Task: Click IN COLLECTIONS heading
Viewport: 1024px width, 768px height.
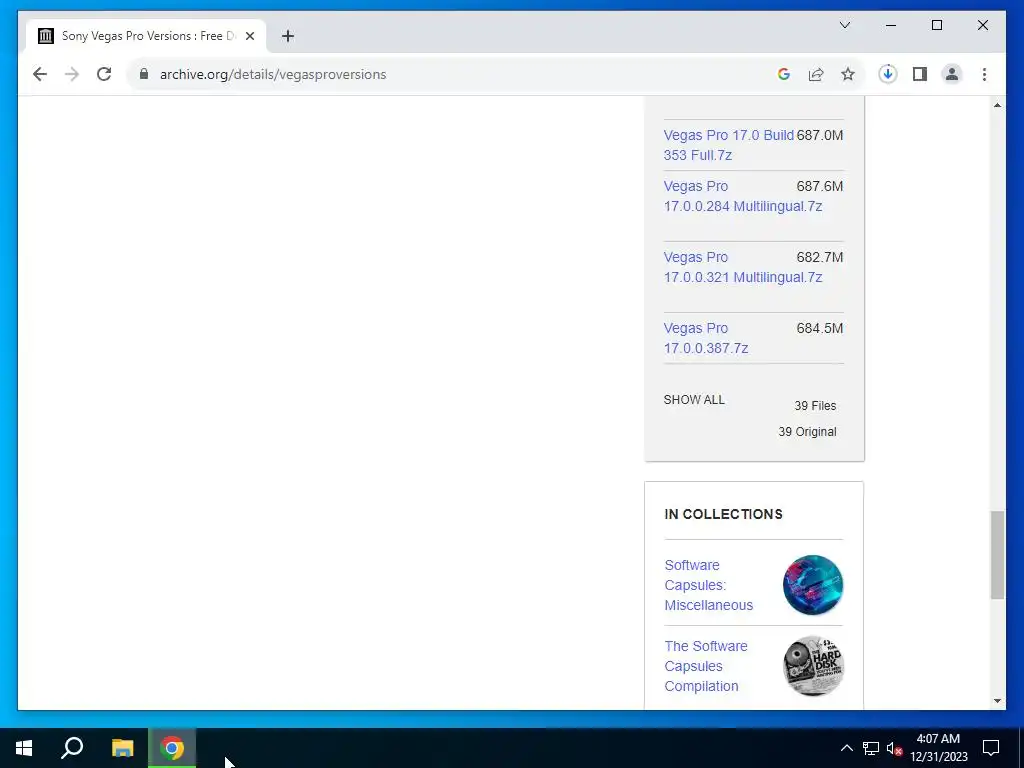Action: [724, 514]
